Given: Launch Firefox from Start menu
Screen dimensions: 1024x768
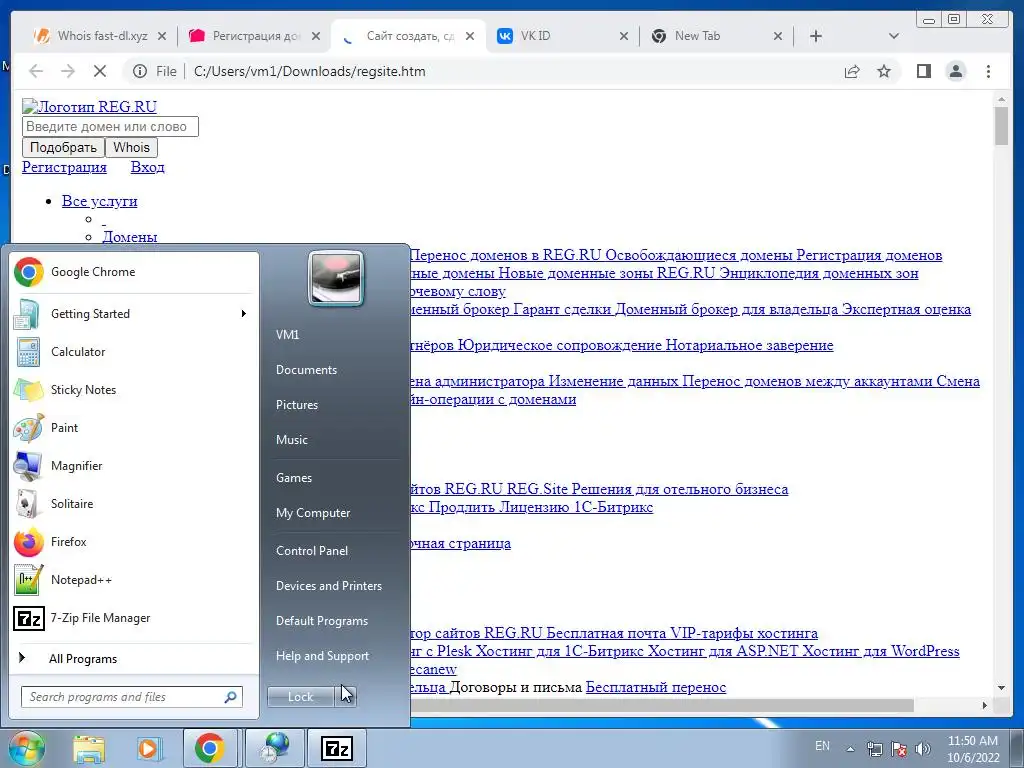Looking at the screenshot, I should (134, 541).
